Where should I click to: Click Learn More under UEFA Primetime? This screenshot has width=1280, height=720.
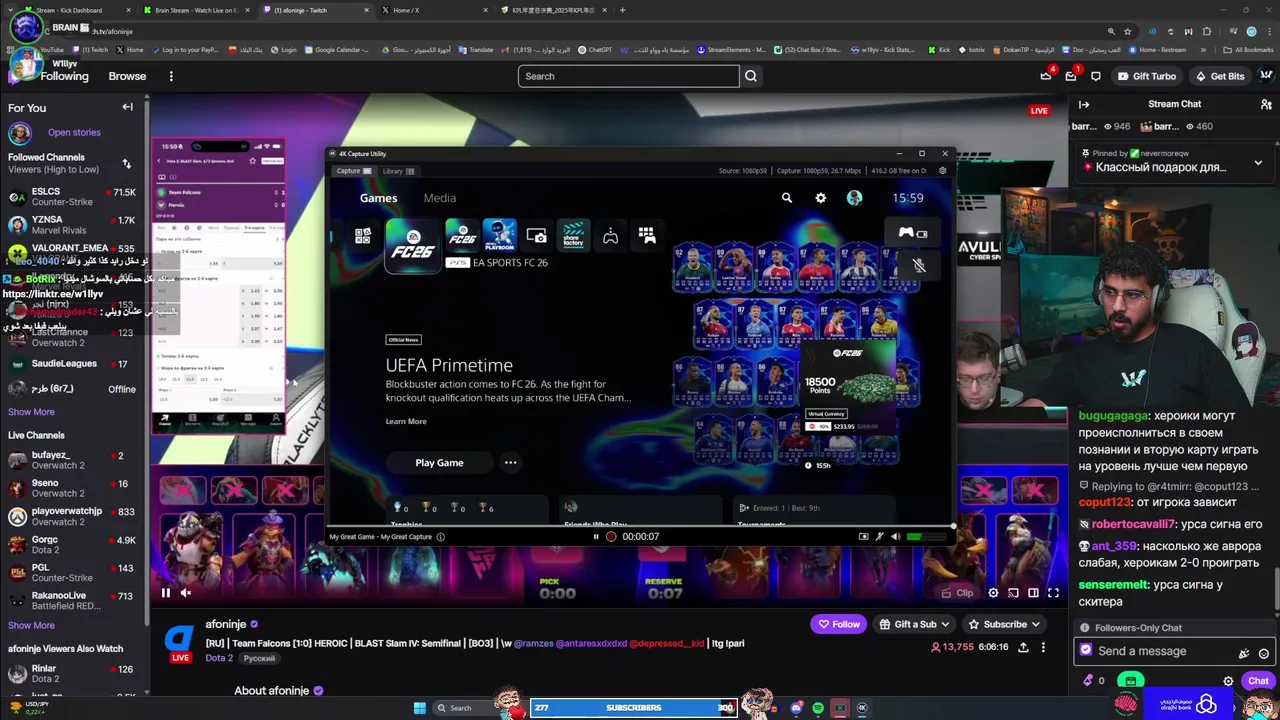click(406, 421)
